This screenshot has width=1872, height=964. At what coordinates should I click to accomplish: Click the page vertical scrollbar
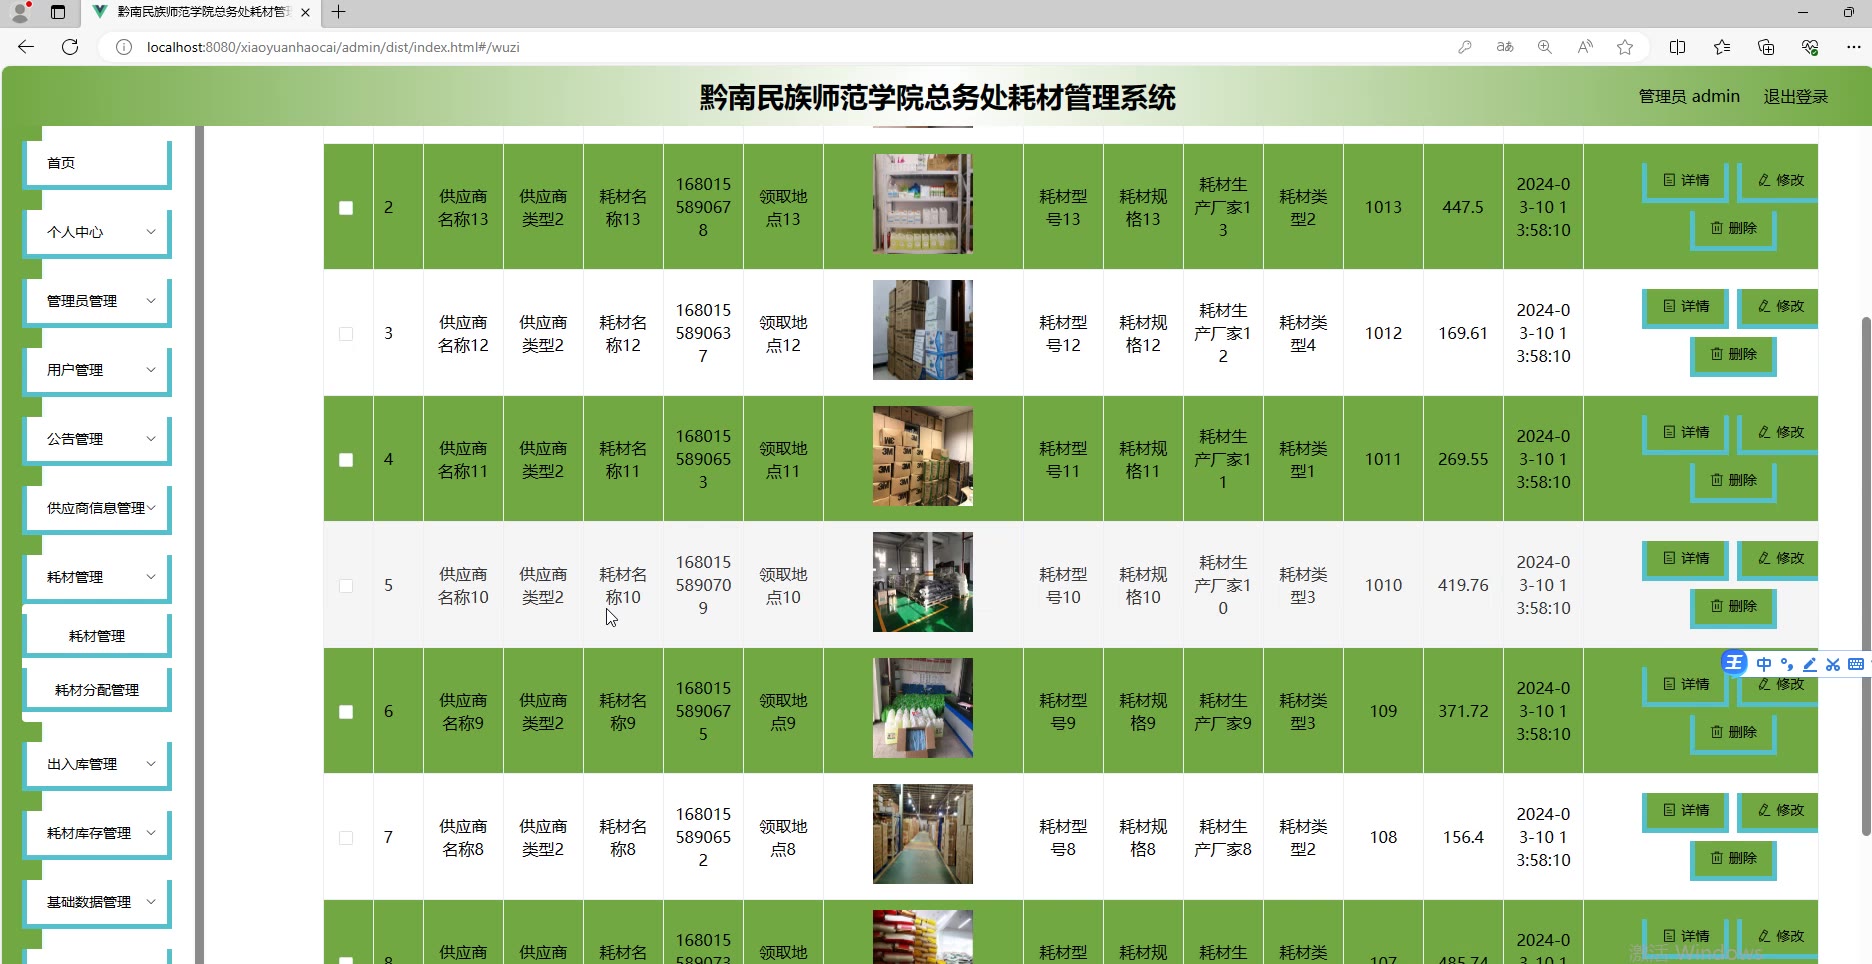[x=1865, y=575]
